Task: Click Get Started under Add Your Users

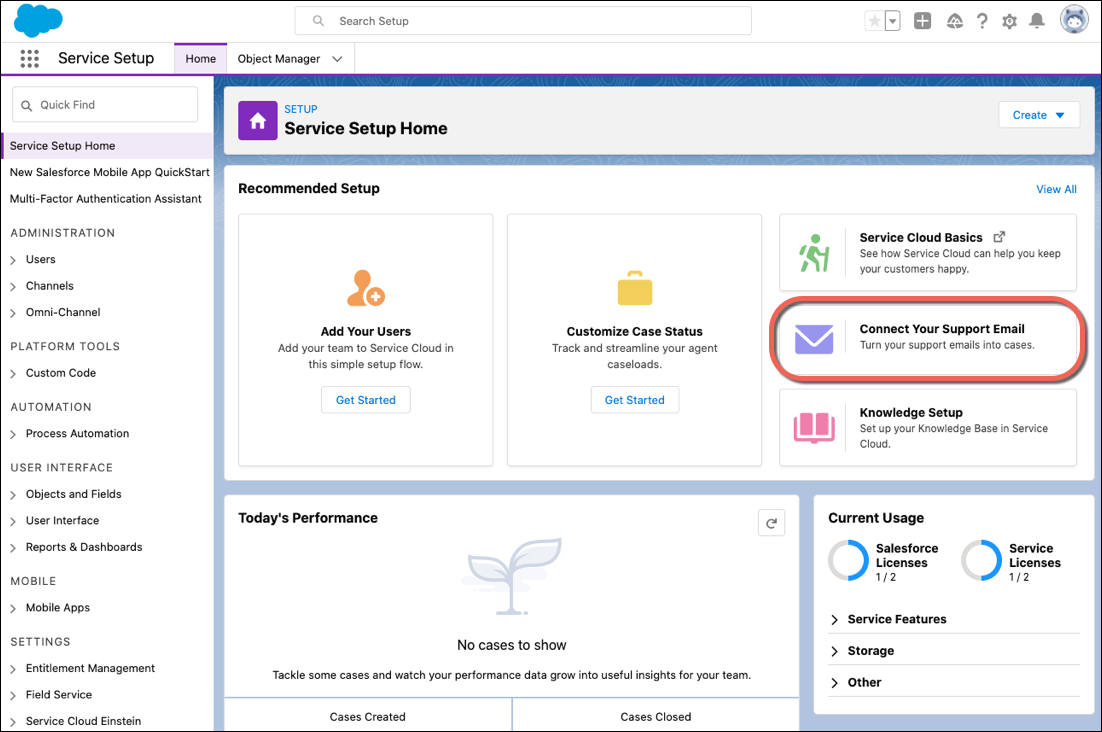Action: [365, 400]
